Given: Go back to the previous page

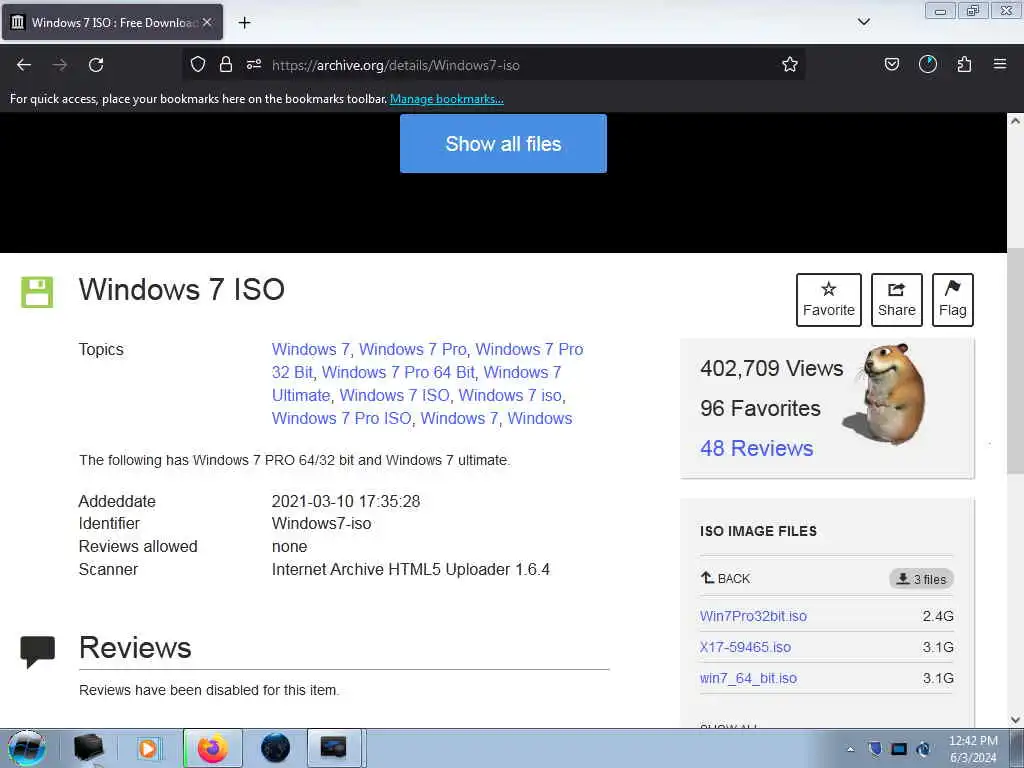Looking at the screenshot, I should coord(24,65).
